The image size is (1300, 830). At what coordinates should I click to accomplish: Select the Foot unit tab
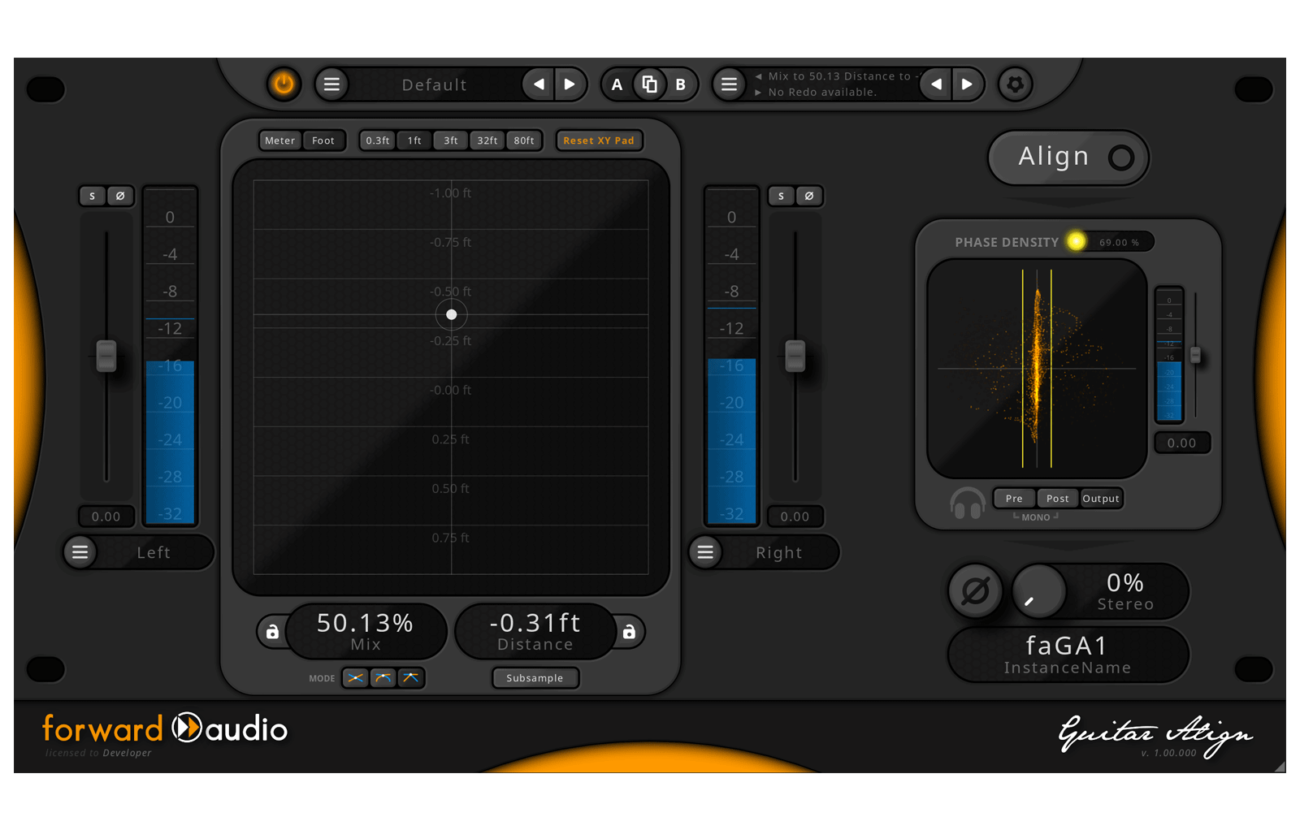[x=323, y=141]
